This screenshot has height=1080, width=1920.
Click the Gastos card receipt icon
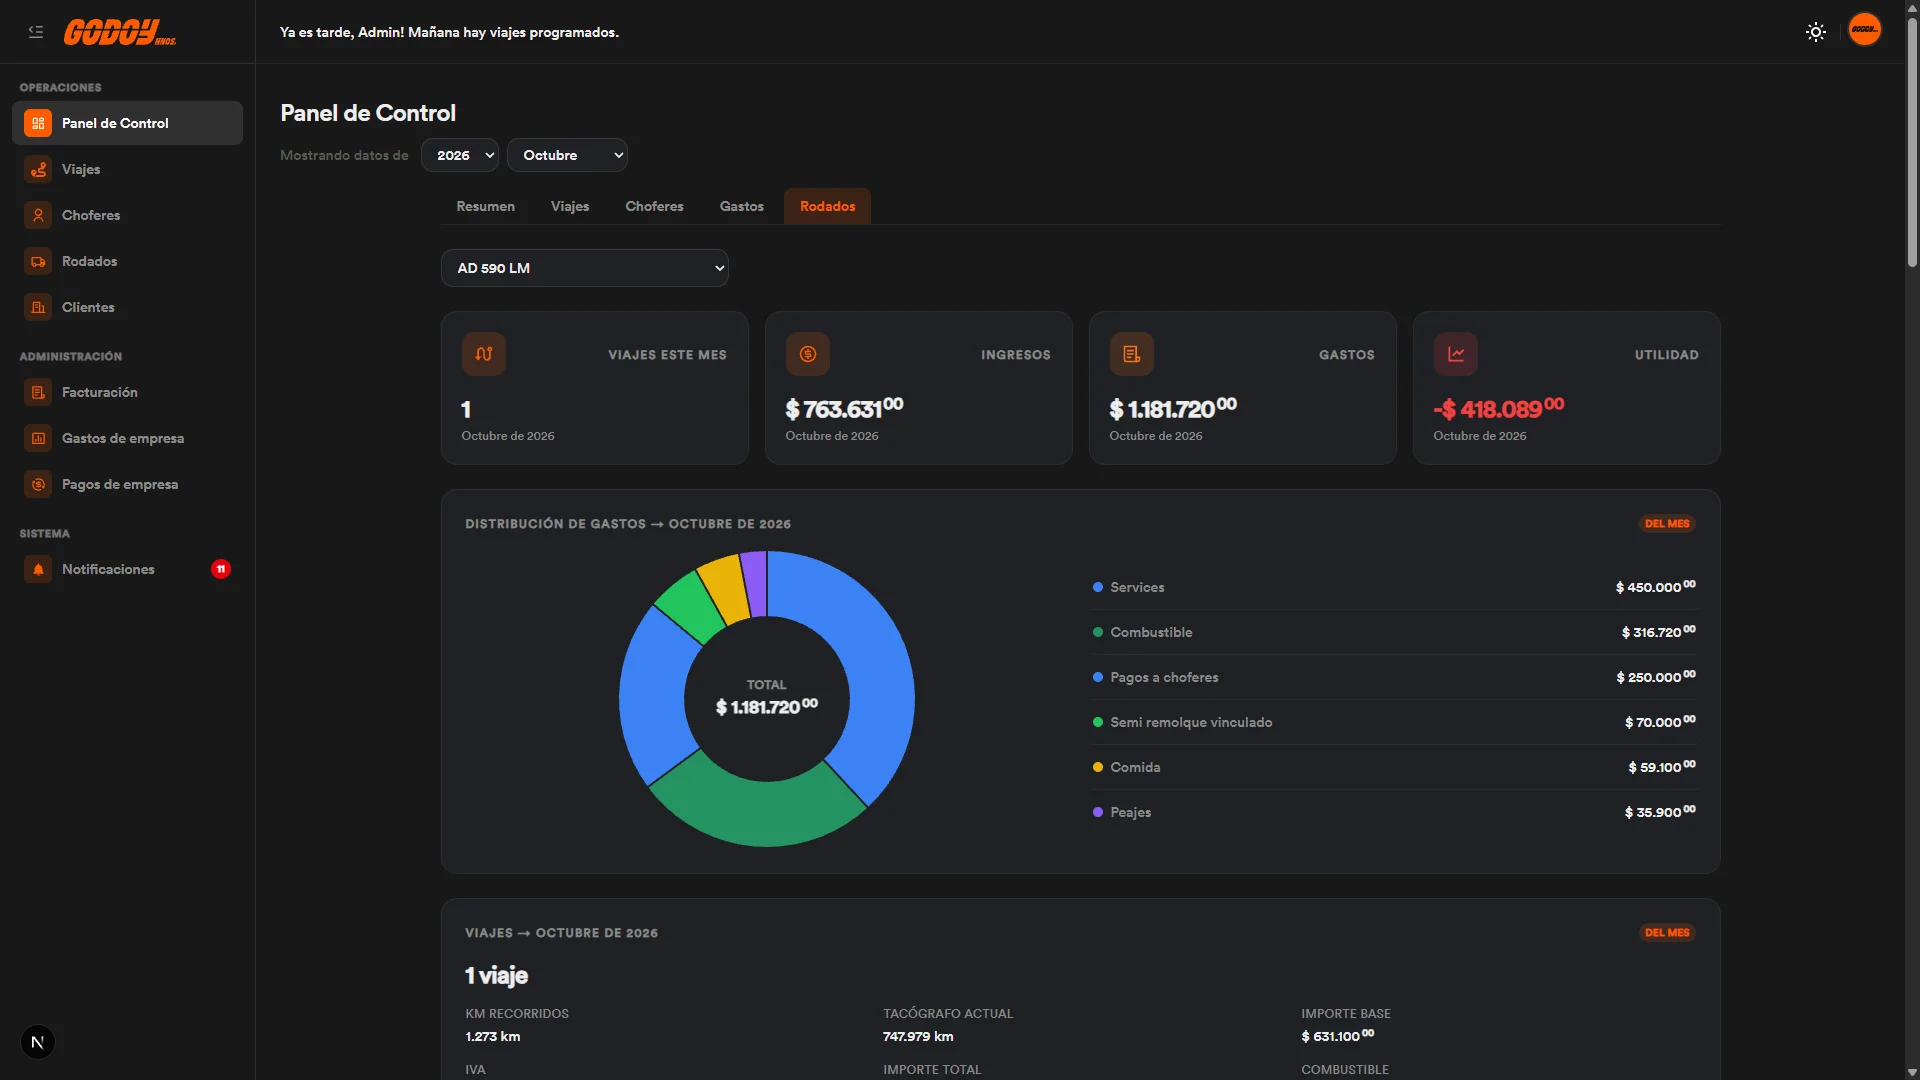(x=1132, y=354)
